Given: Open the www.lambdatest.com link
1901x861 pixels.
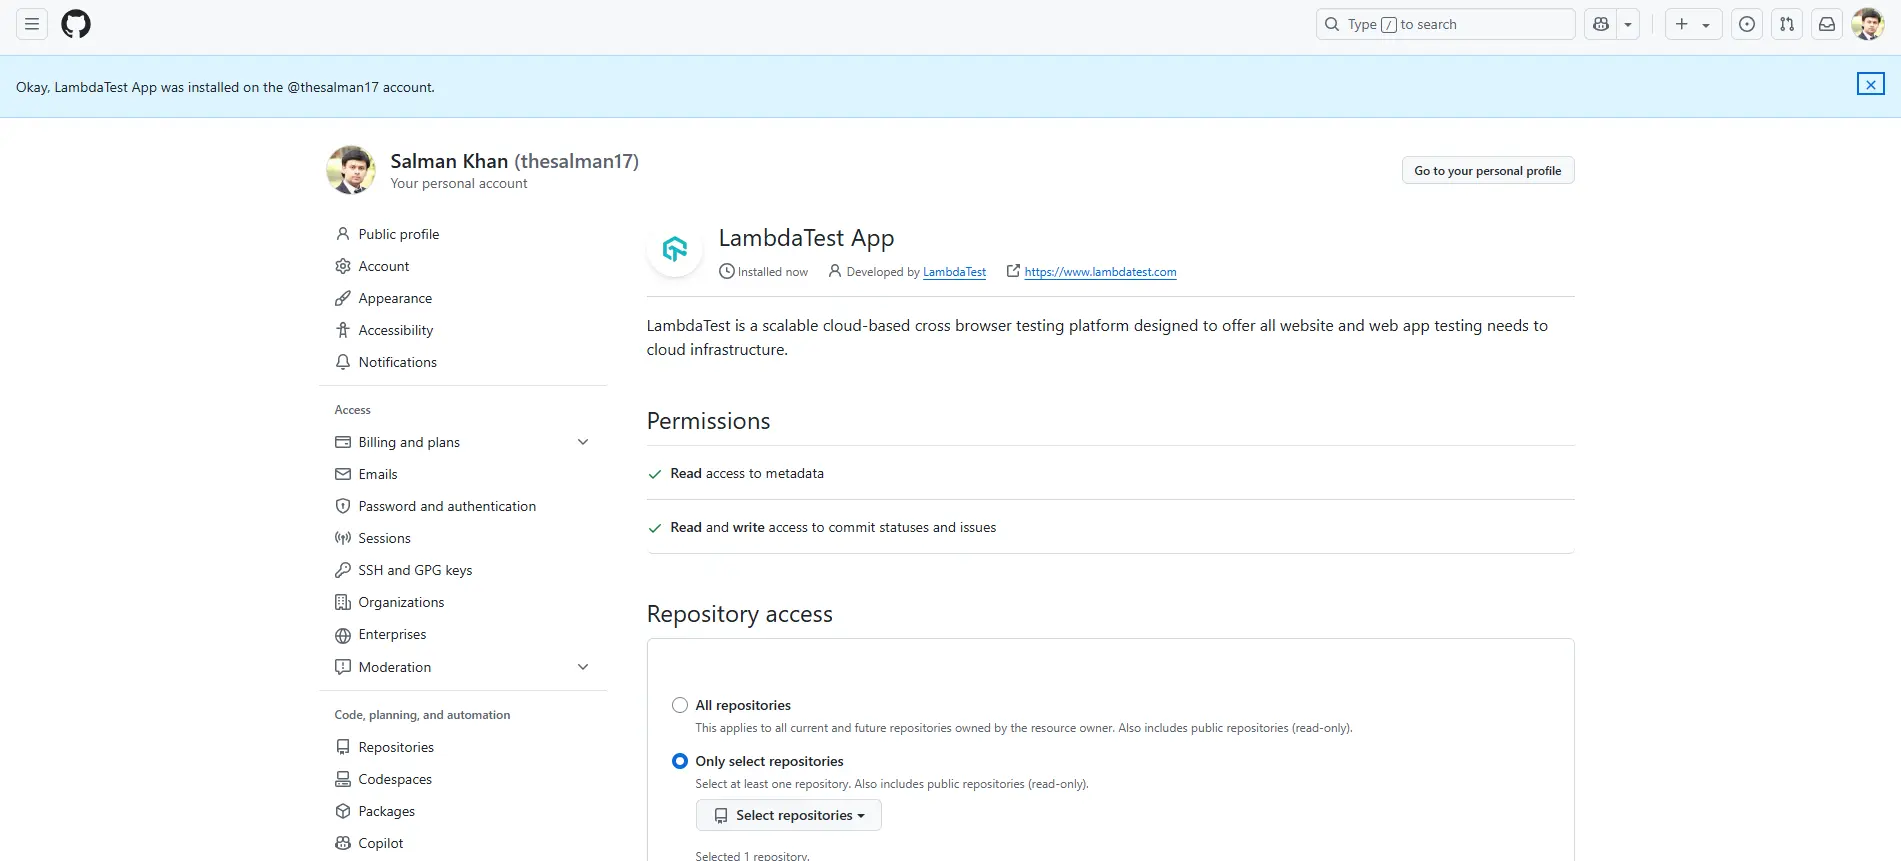Looking at the screenshot, I should 1100,272.
